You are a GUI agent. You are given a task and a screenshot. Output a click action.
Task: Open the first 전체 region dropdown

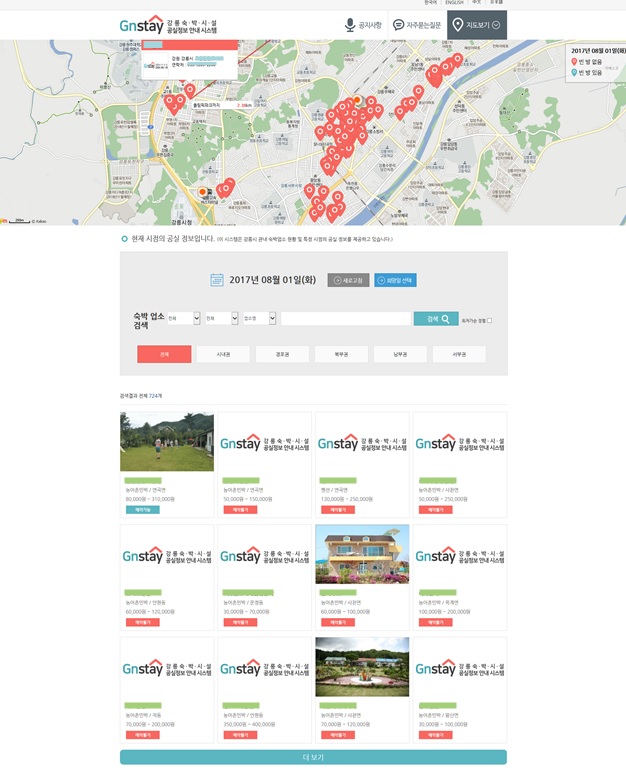(182, 319)
